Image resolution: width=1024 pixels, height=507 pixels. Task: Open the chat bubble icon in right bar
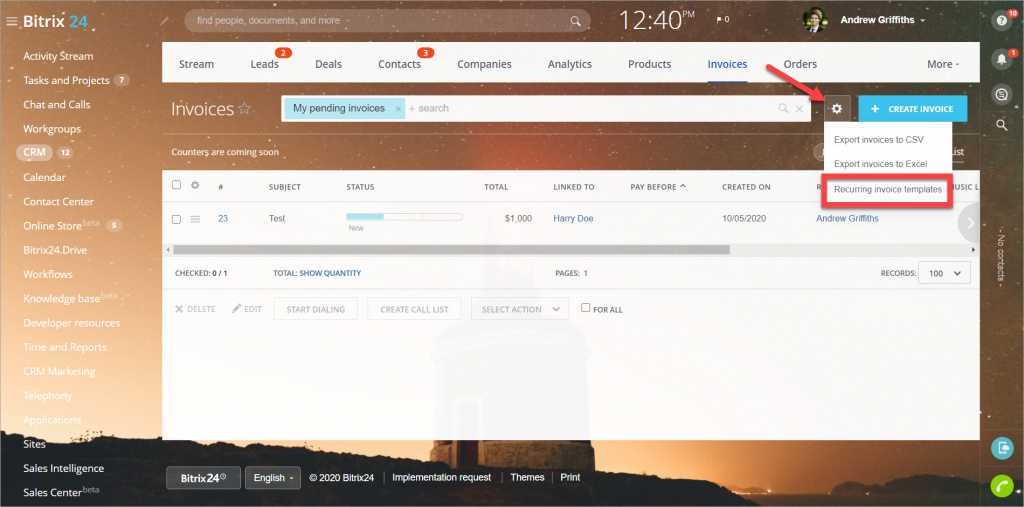tap(1001, 95)
